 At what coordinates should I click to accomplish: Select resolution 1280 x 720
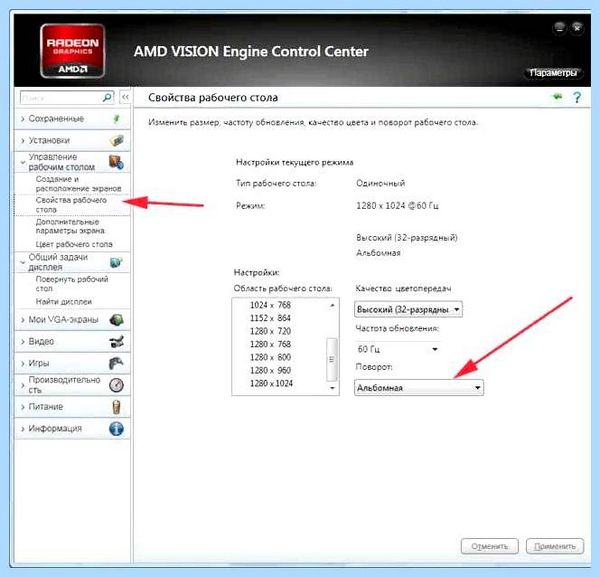[x=270, y=331]
